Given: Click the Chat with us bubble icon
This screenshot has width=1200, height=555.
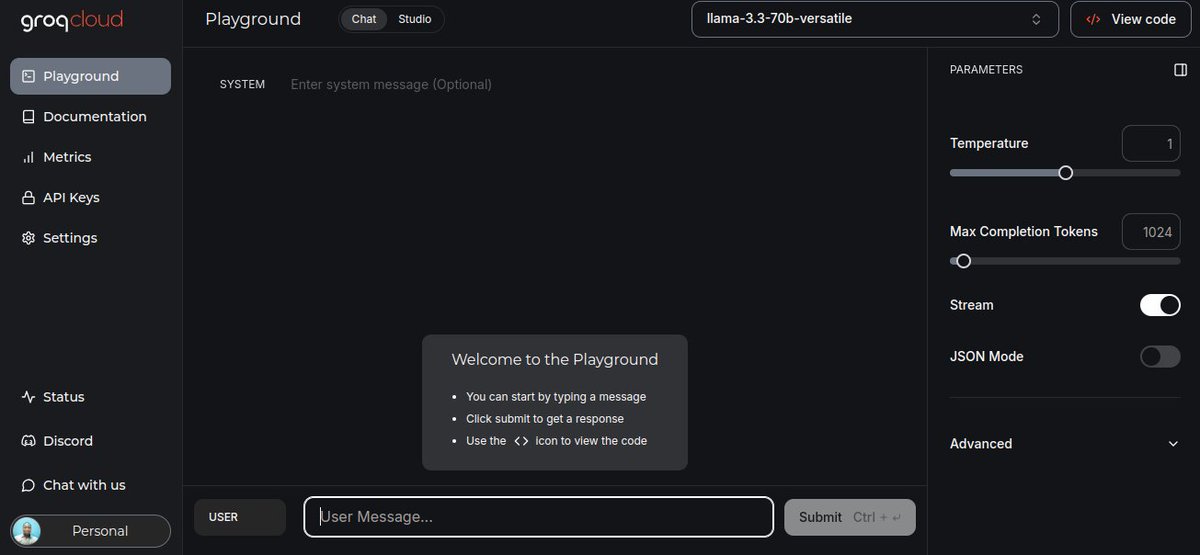Looking at the screenshot, I should pos(28,485).
